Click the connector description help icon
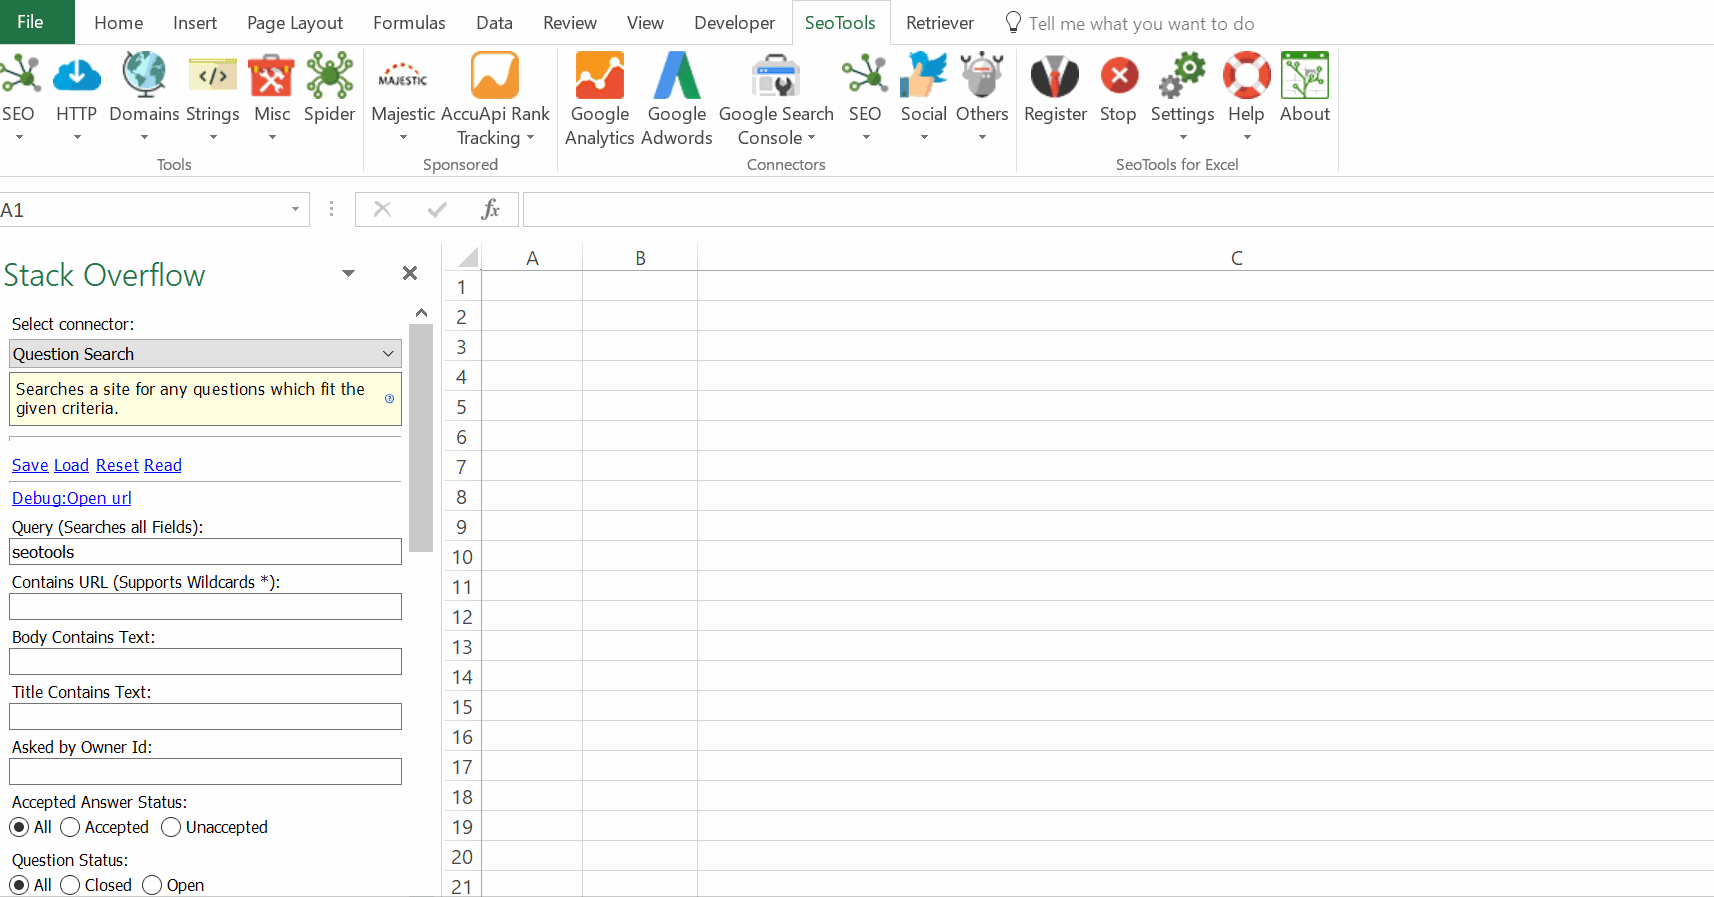The image size is (1714, 897). coord(389,398)
